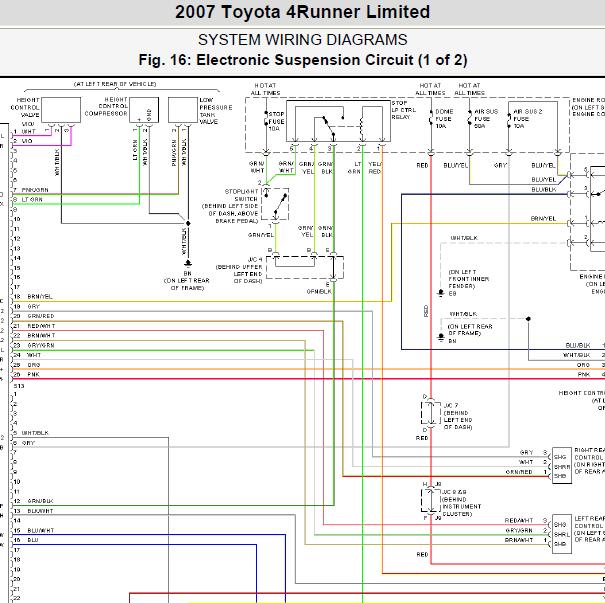The height and width of the screenshot is (603, 605).
Task: Click pin 8 "LT GRN" wire label
Action: (x=32, y=200)
